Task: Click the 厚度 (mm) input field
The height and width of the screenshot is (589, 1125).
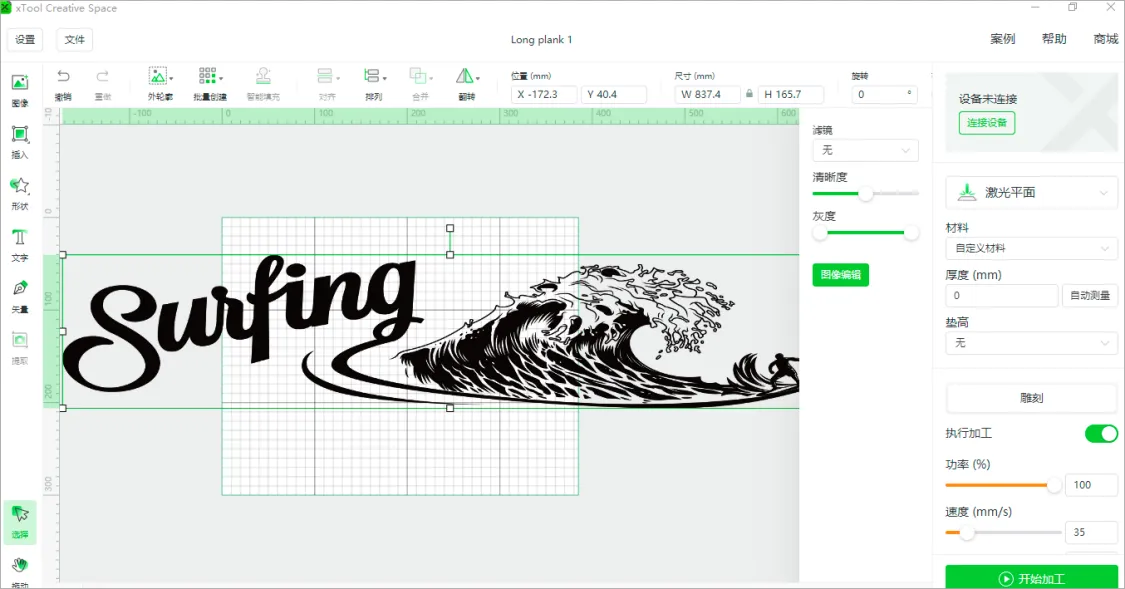Action: point(1002,296)
